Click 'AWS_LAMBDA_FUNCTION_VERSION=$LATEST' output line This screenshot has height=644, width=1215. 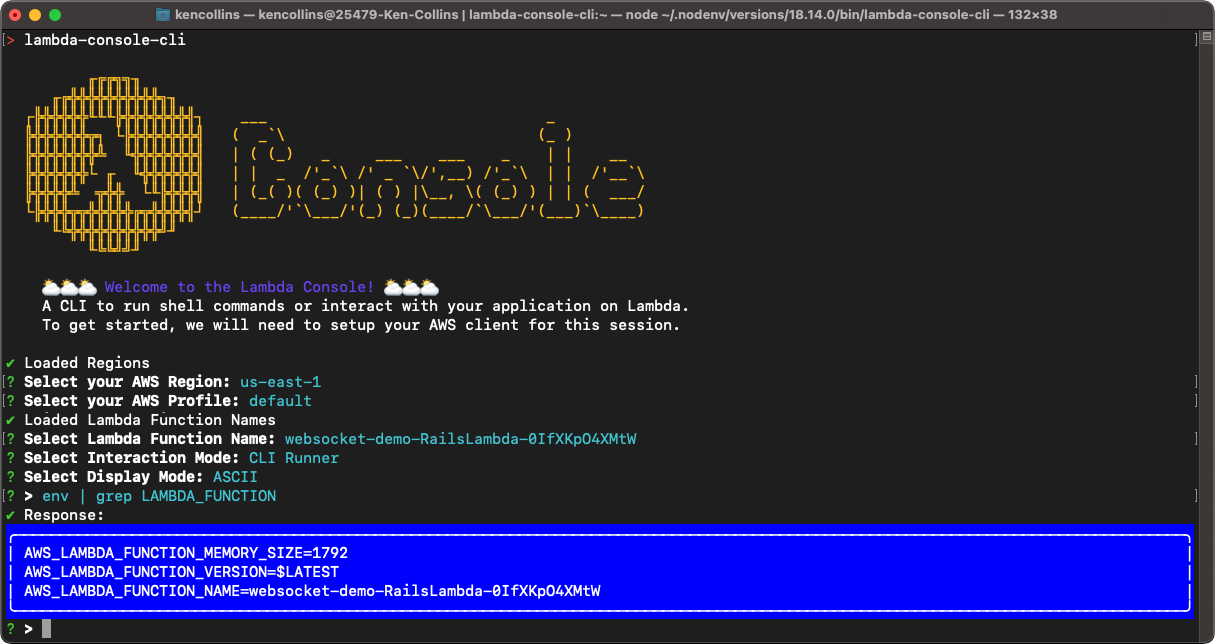click(x=182, y=572)
